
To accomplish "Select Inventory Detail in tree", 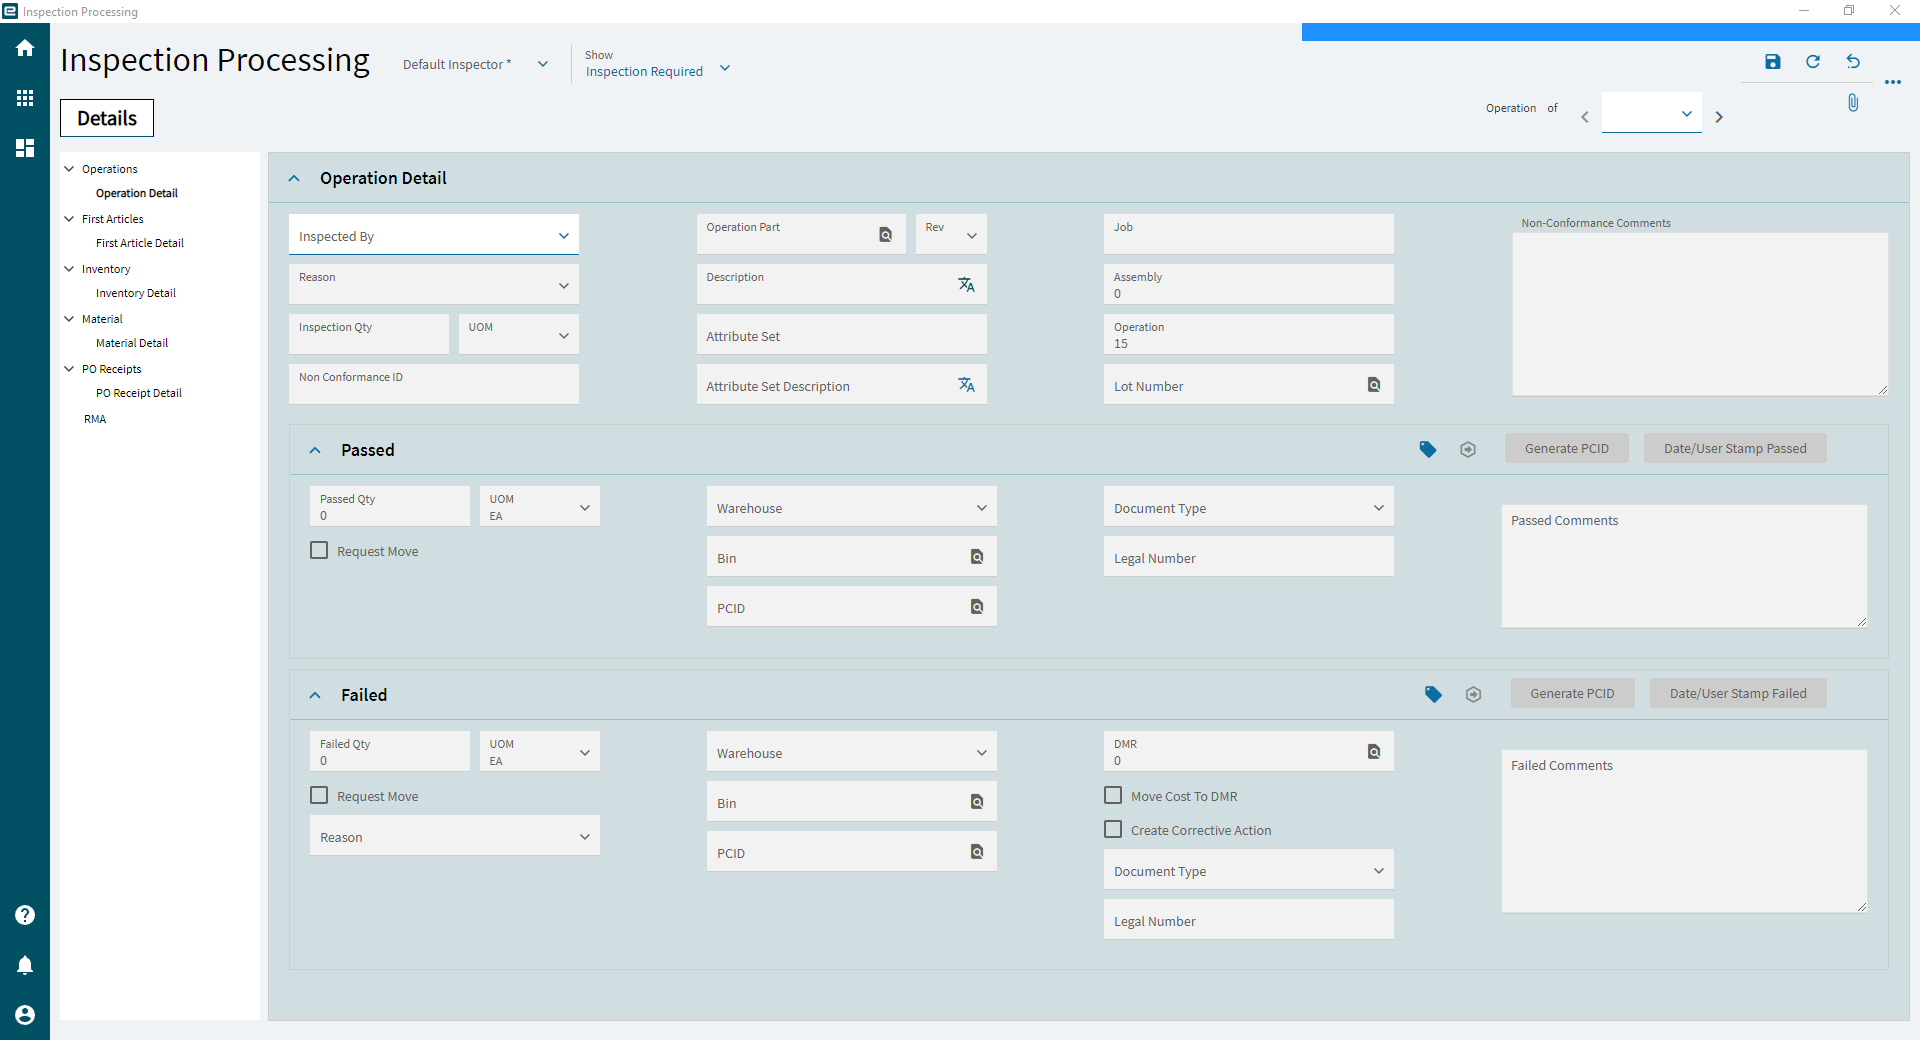I will point(136,293).
